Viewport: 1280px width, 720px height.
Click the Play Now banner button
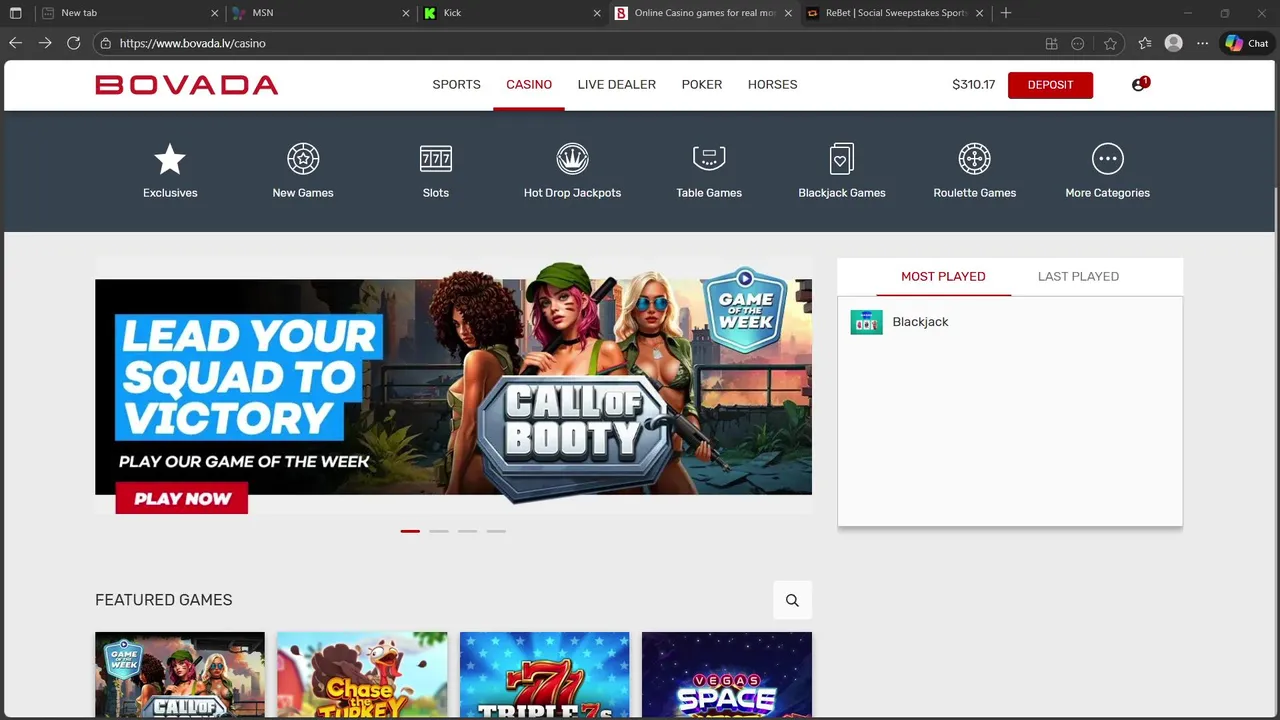click(x=182, y=498)
